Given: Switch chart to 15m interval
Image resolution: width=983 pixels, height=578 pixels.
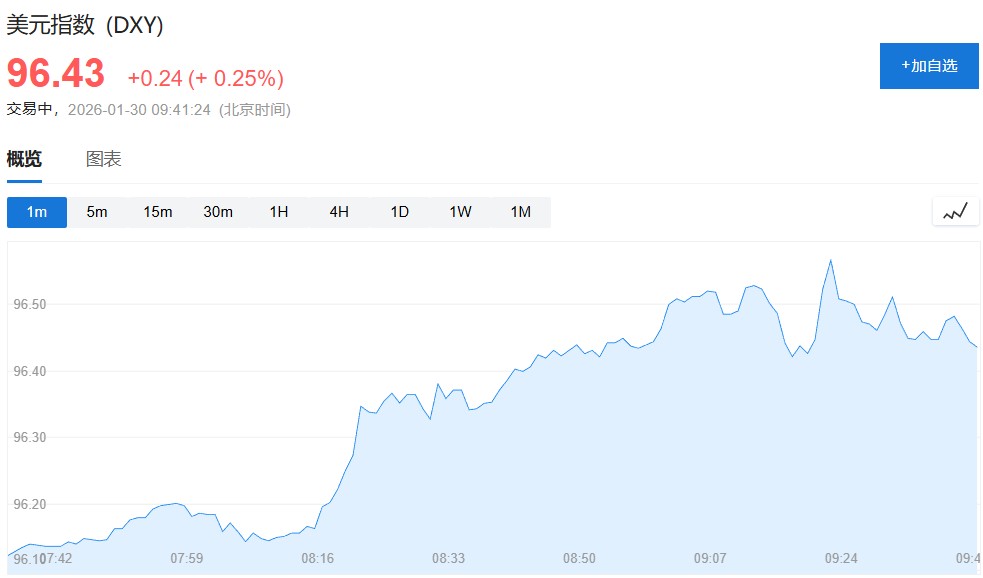Looking at the screenshot, I should [x=158, y=212].
